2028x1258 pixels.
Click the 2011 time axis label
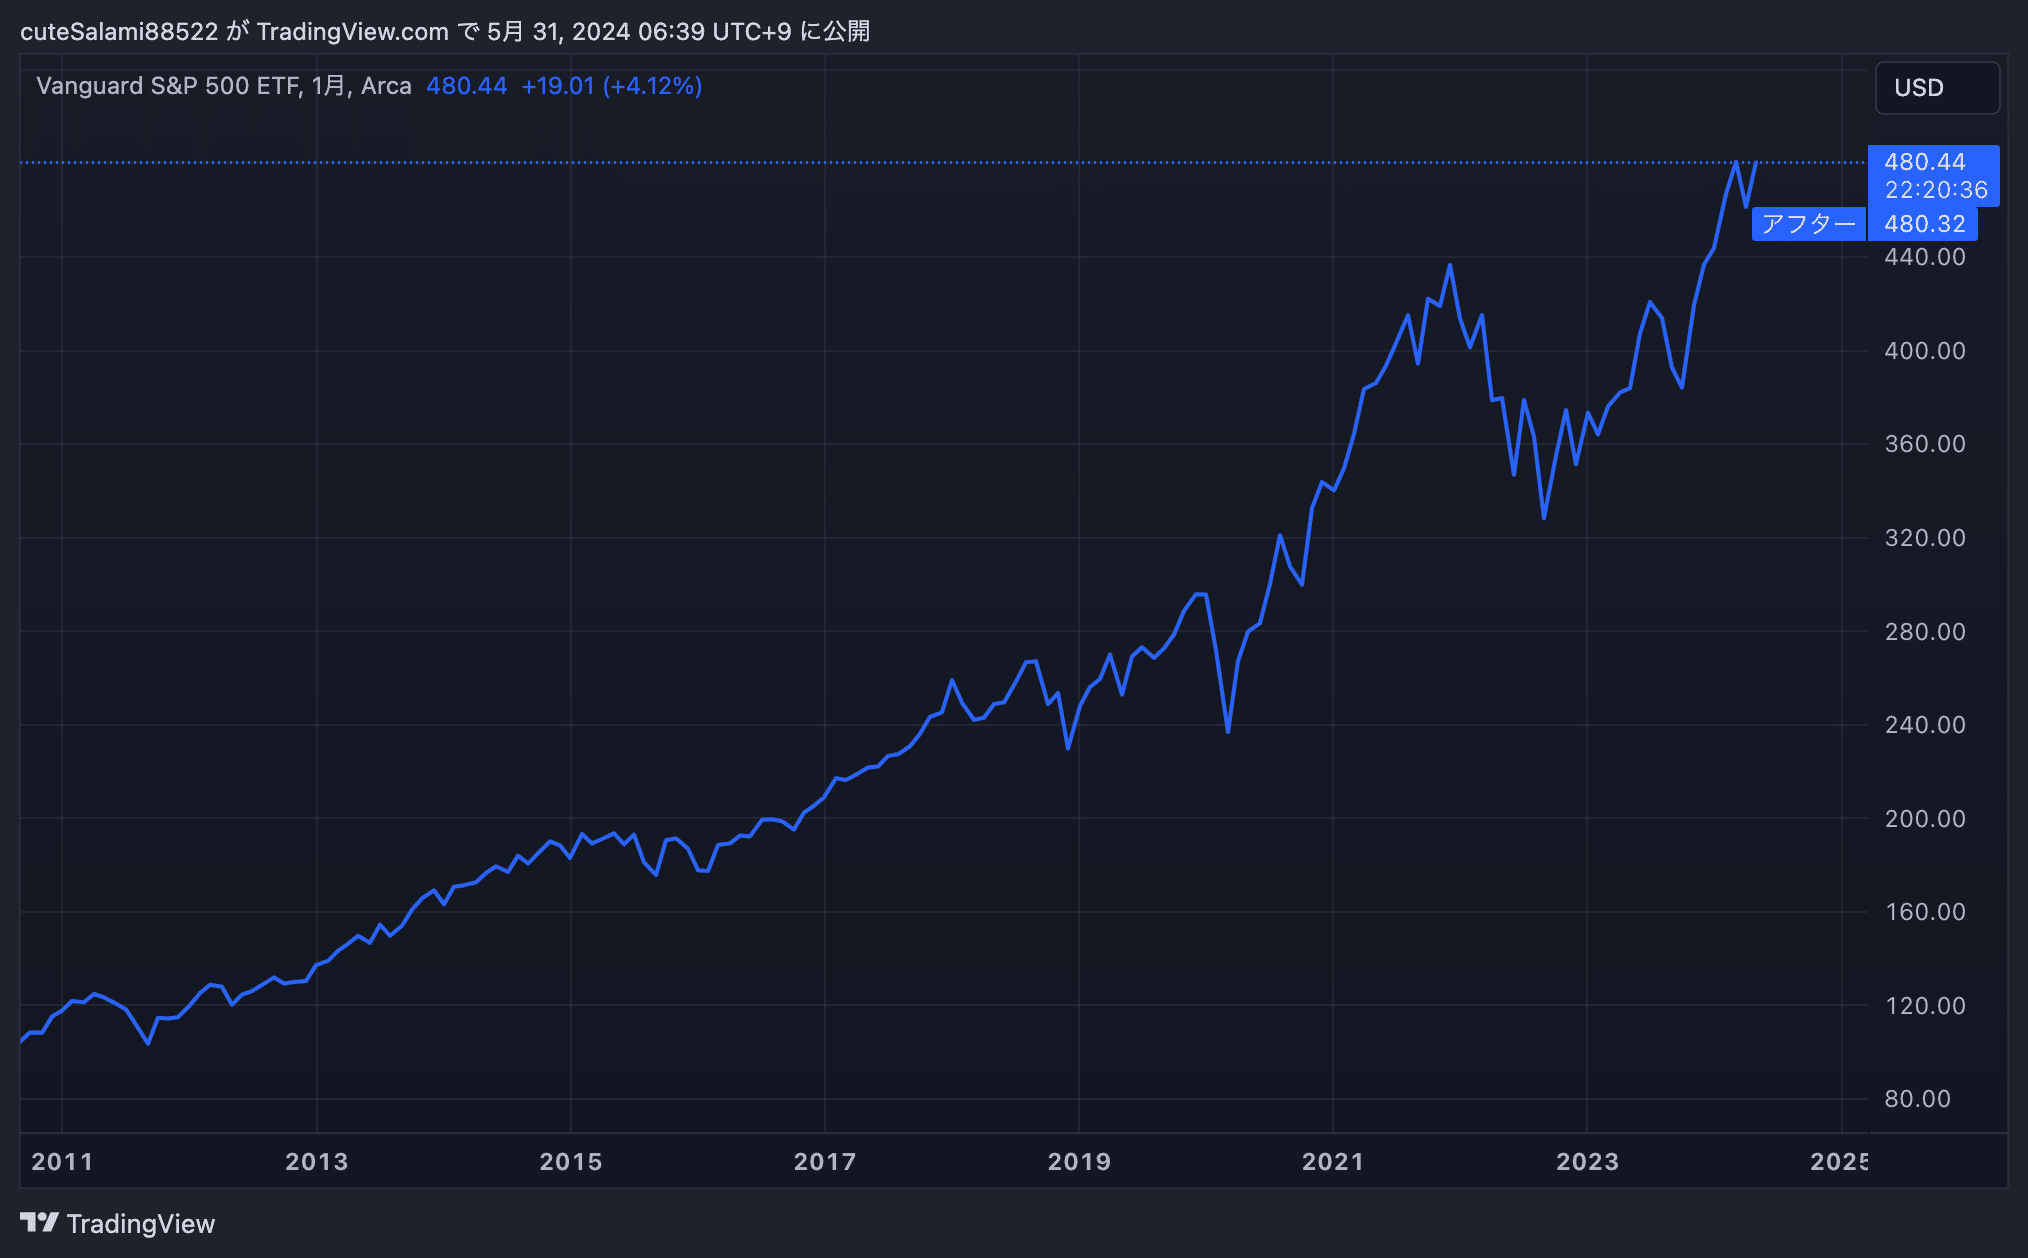[62, 1162]
